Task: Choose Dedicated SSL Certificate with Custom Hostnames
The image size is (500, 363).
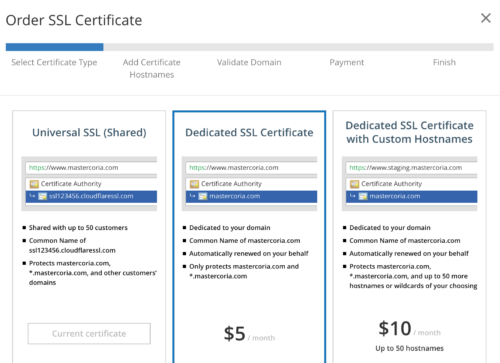Action: pos(409,132)
